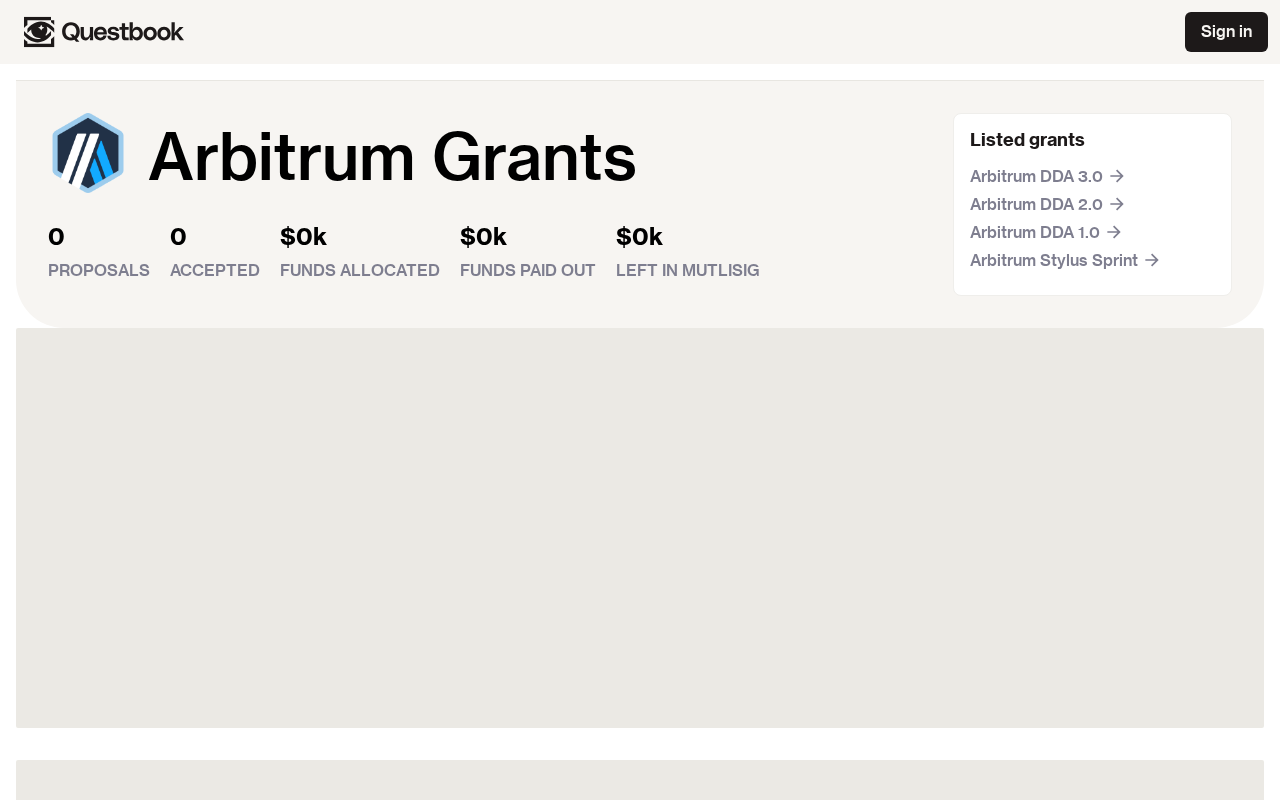Screen dimensions: 1280x800
Task: Open the Arbitrum DDA 2.0 grant link
Action: [1036, 204]
